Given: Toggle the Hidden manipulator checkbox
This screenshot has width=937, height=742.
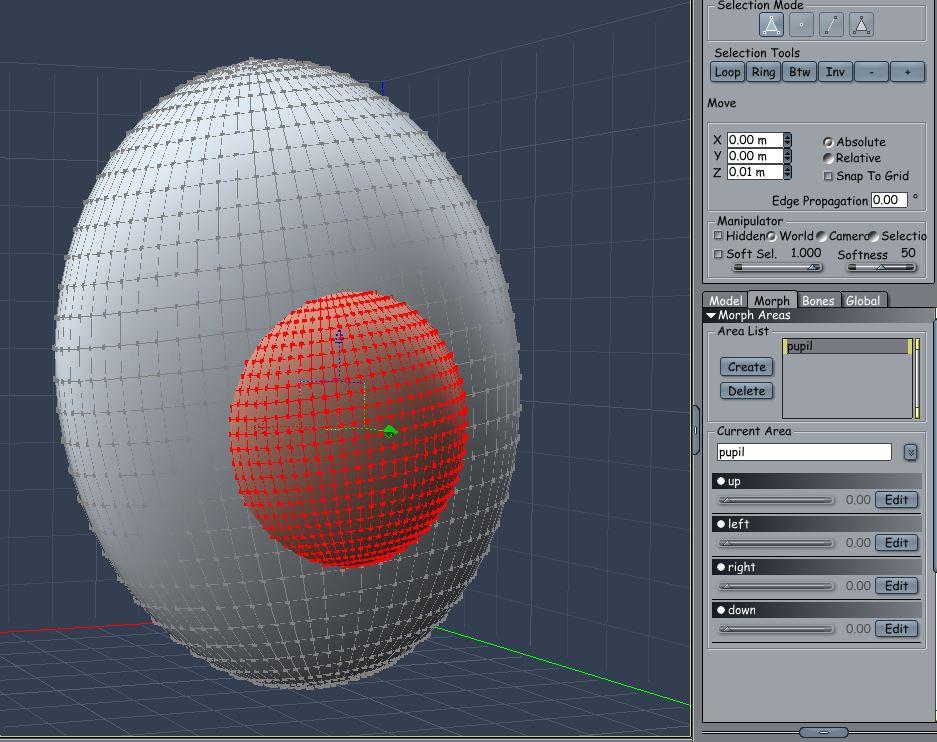Looking at the screenshot, I should (x=718, y=235).
